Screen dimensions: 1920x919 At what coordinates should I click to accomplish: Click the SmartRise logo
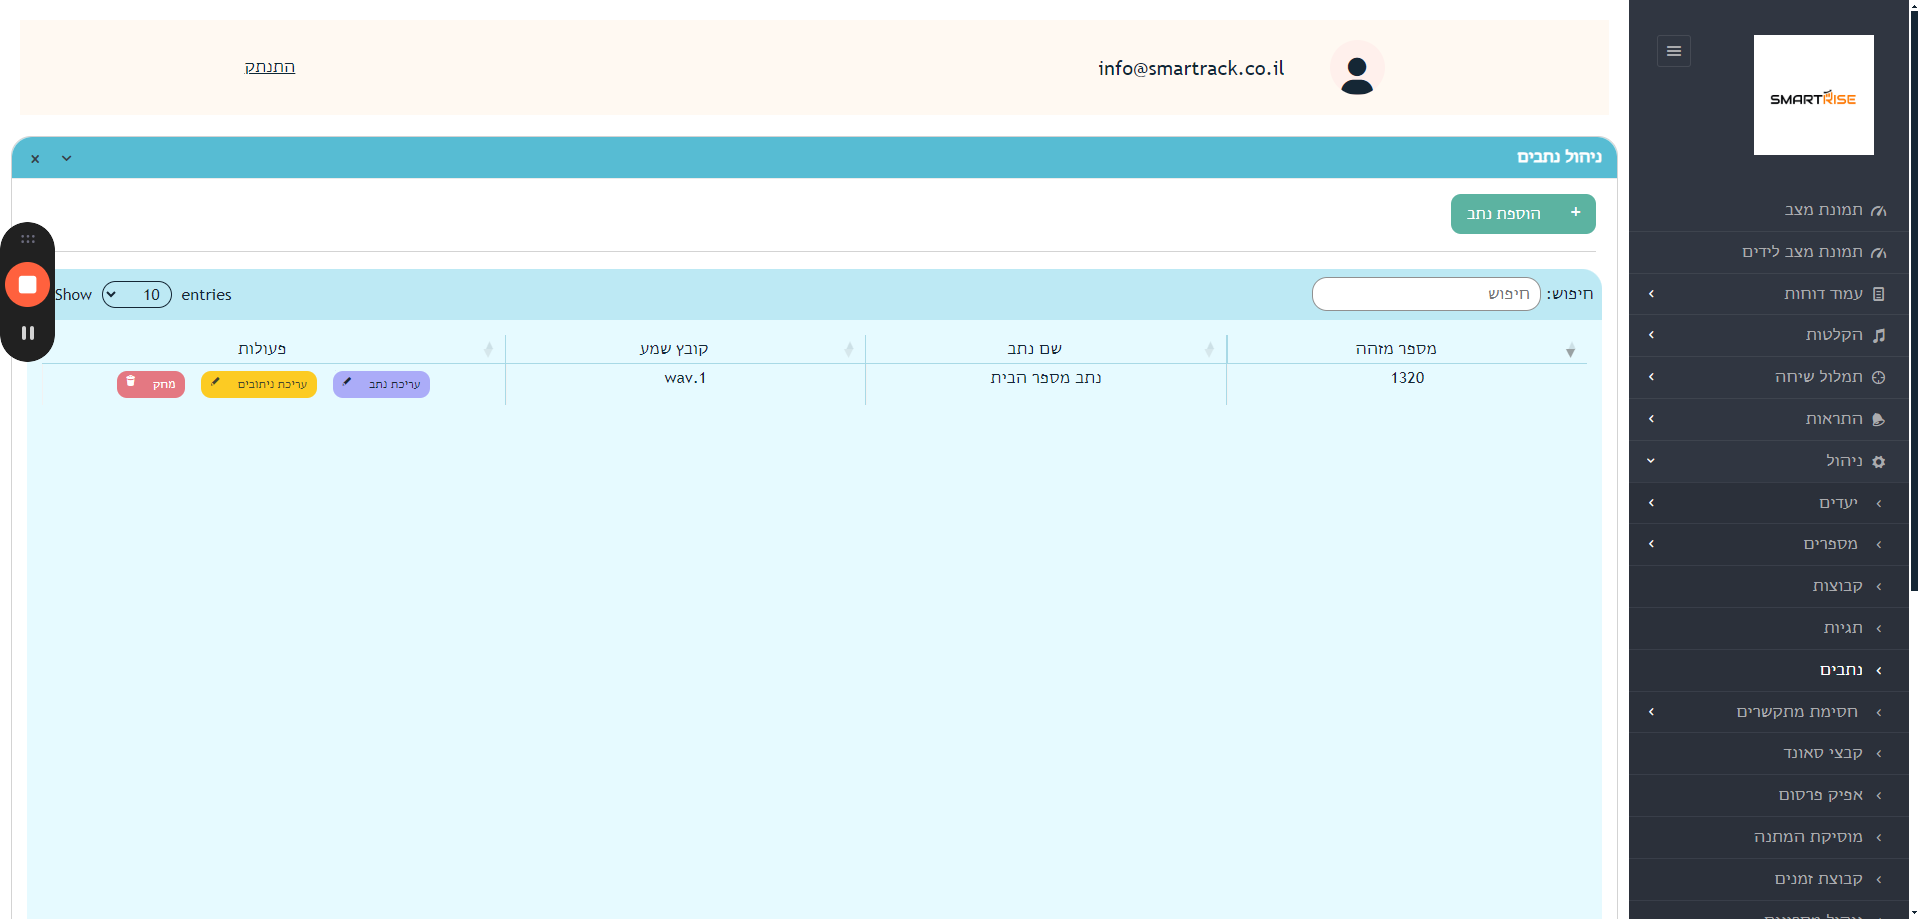(1813, 95)
